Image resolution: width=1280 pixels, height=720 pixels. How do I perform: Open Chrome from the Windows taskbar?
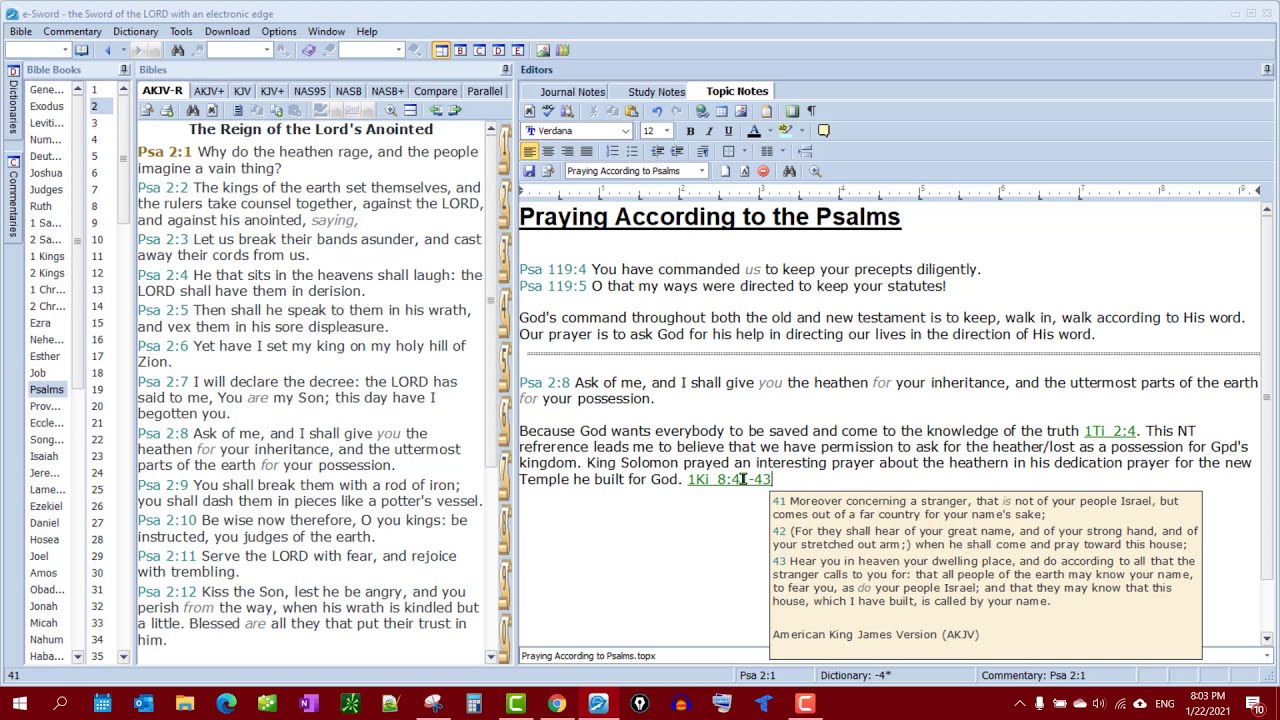coord(557,704)
